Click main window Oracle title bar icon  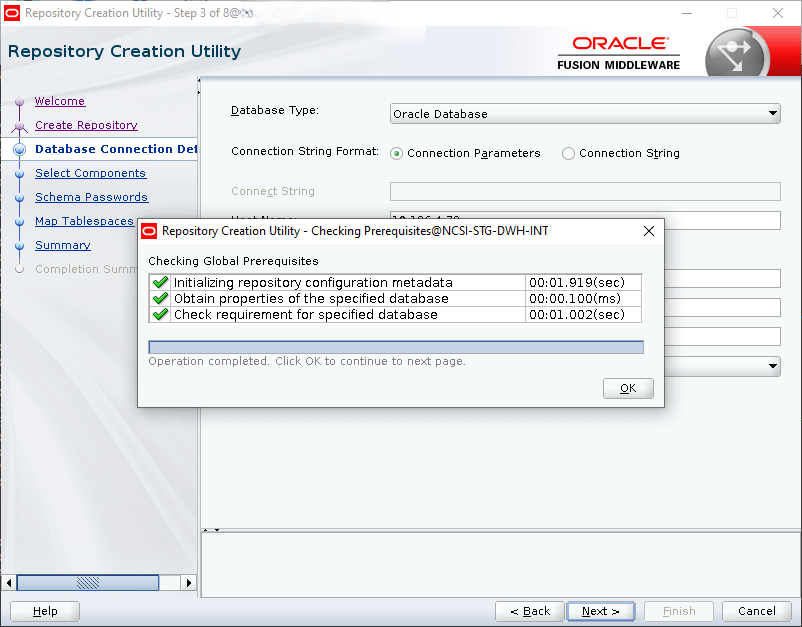(12, 13)
